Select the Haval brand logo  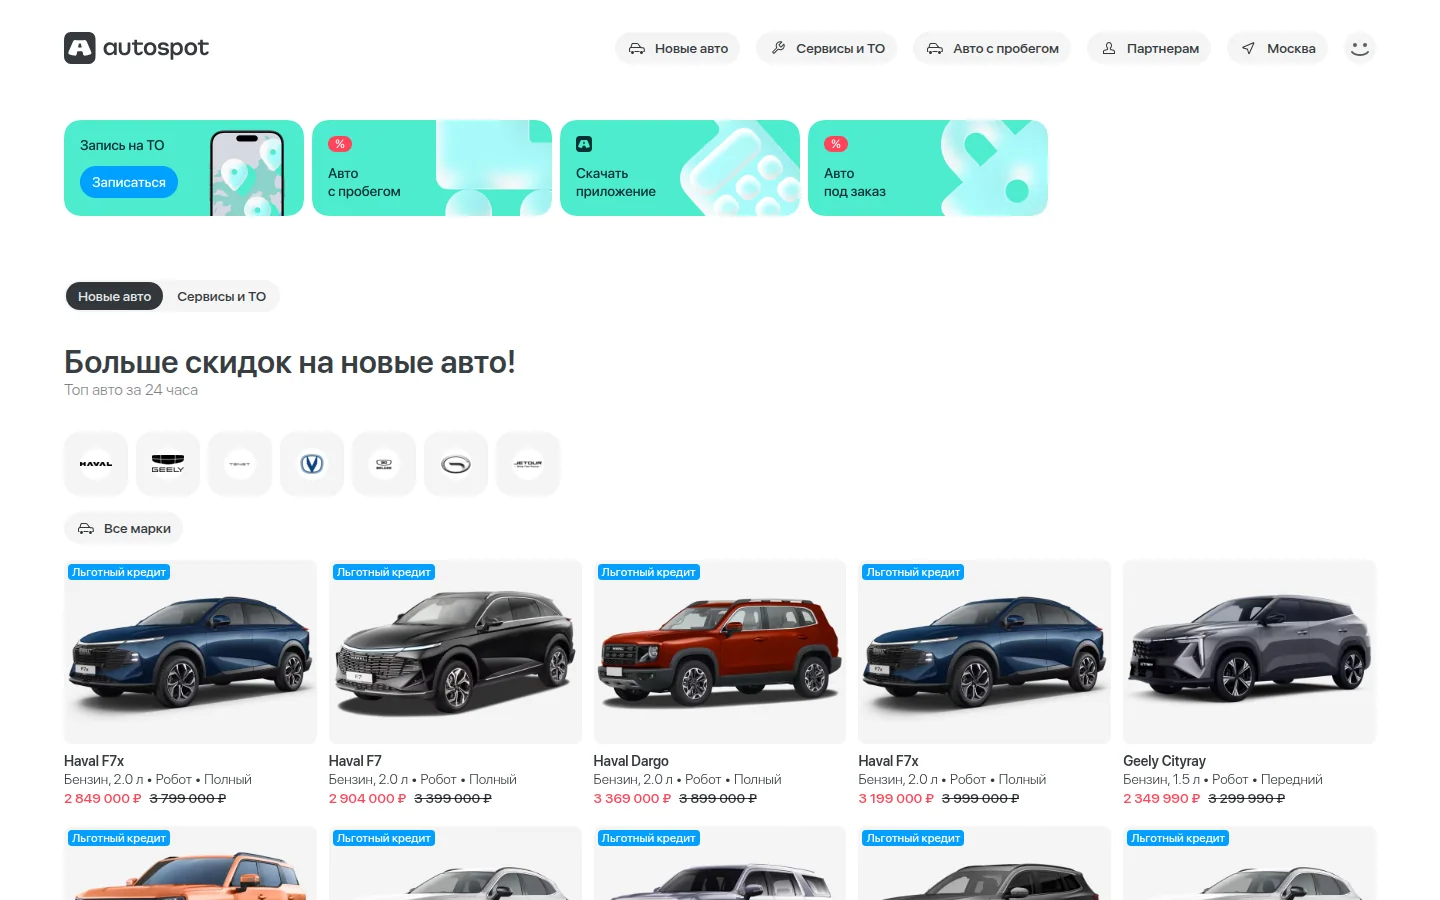pos(96,464)
